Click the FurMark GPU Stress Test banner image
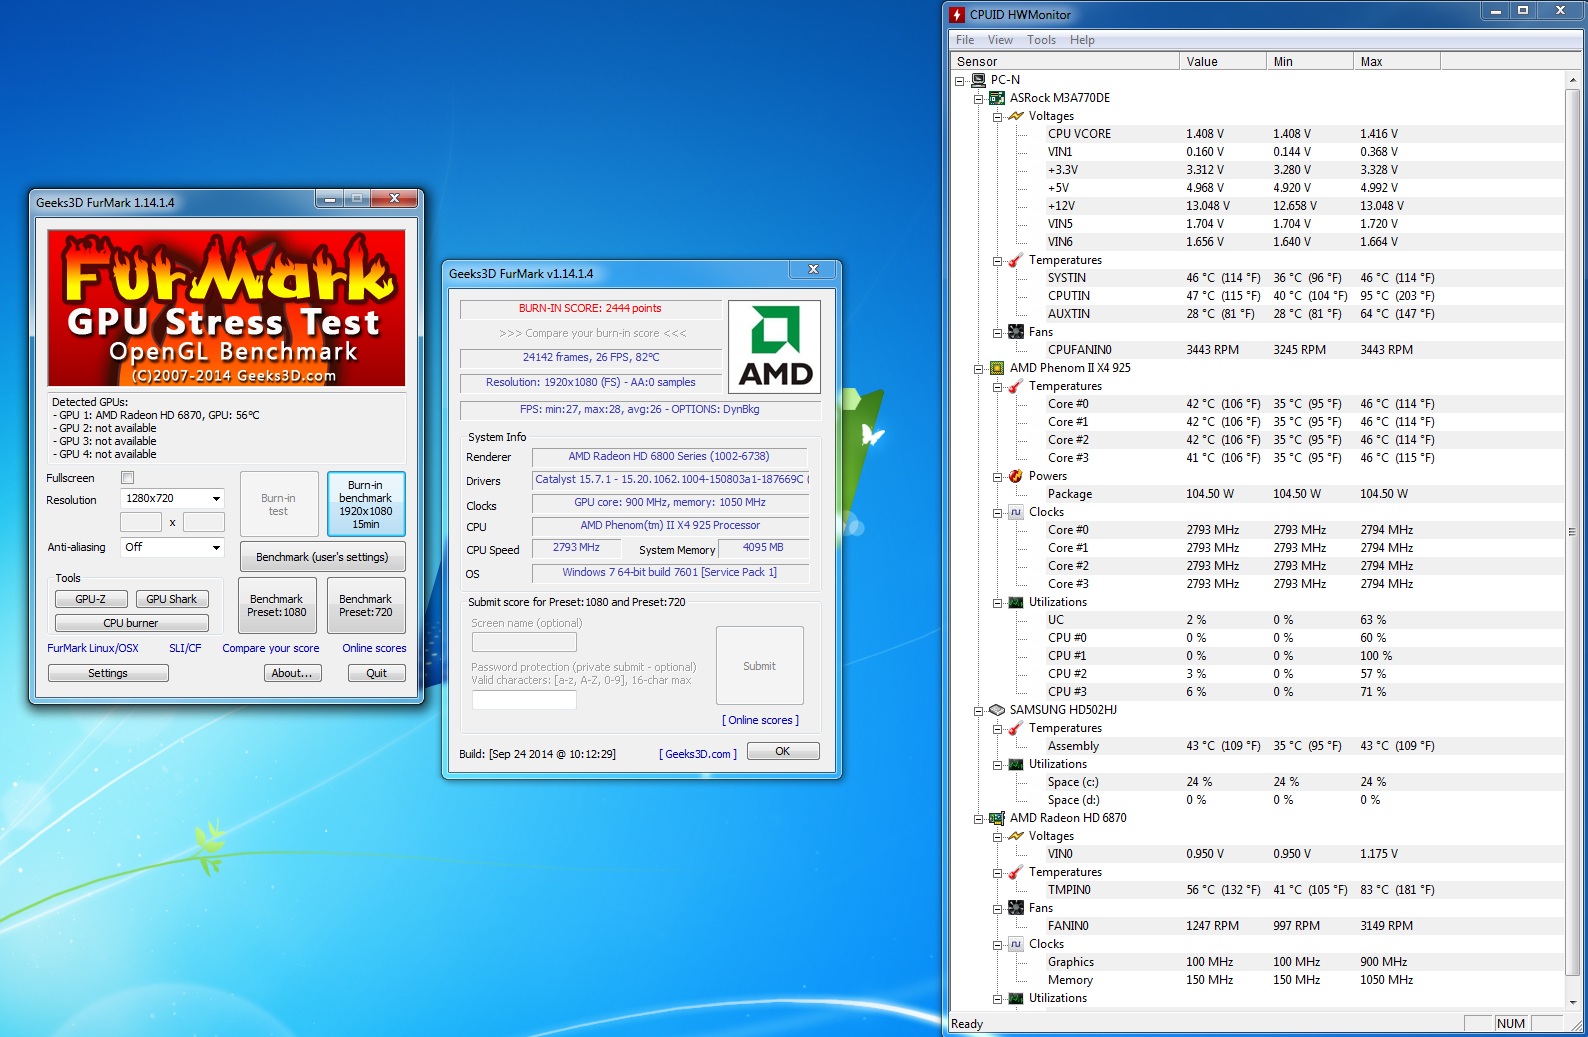 click(227, 308)
